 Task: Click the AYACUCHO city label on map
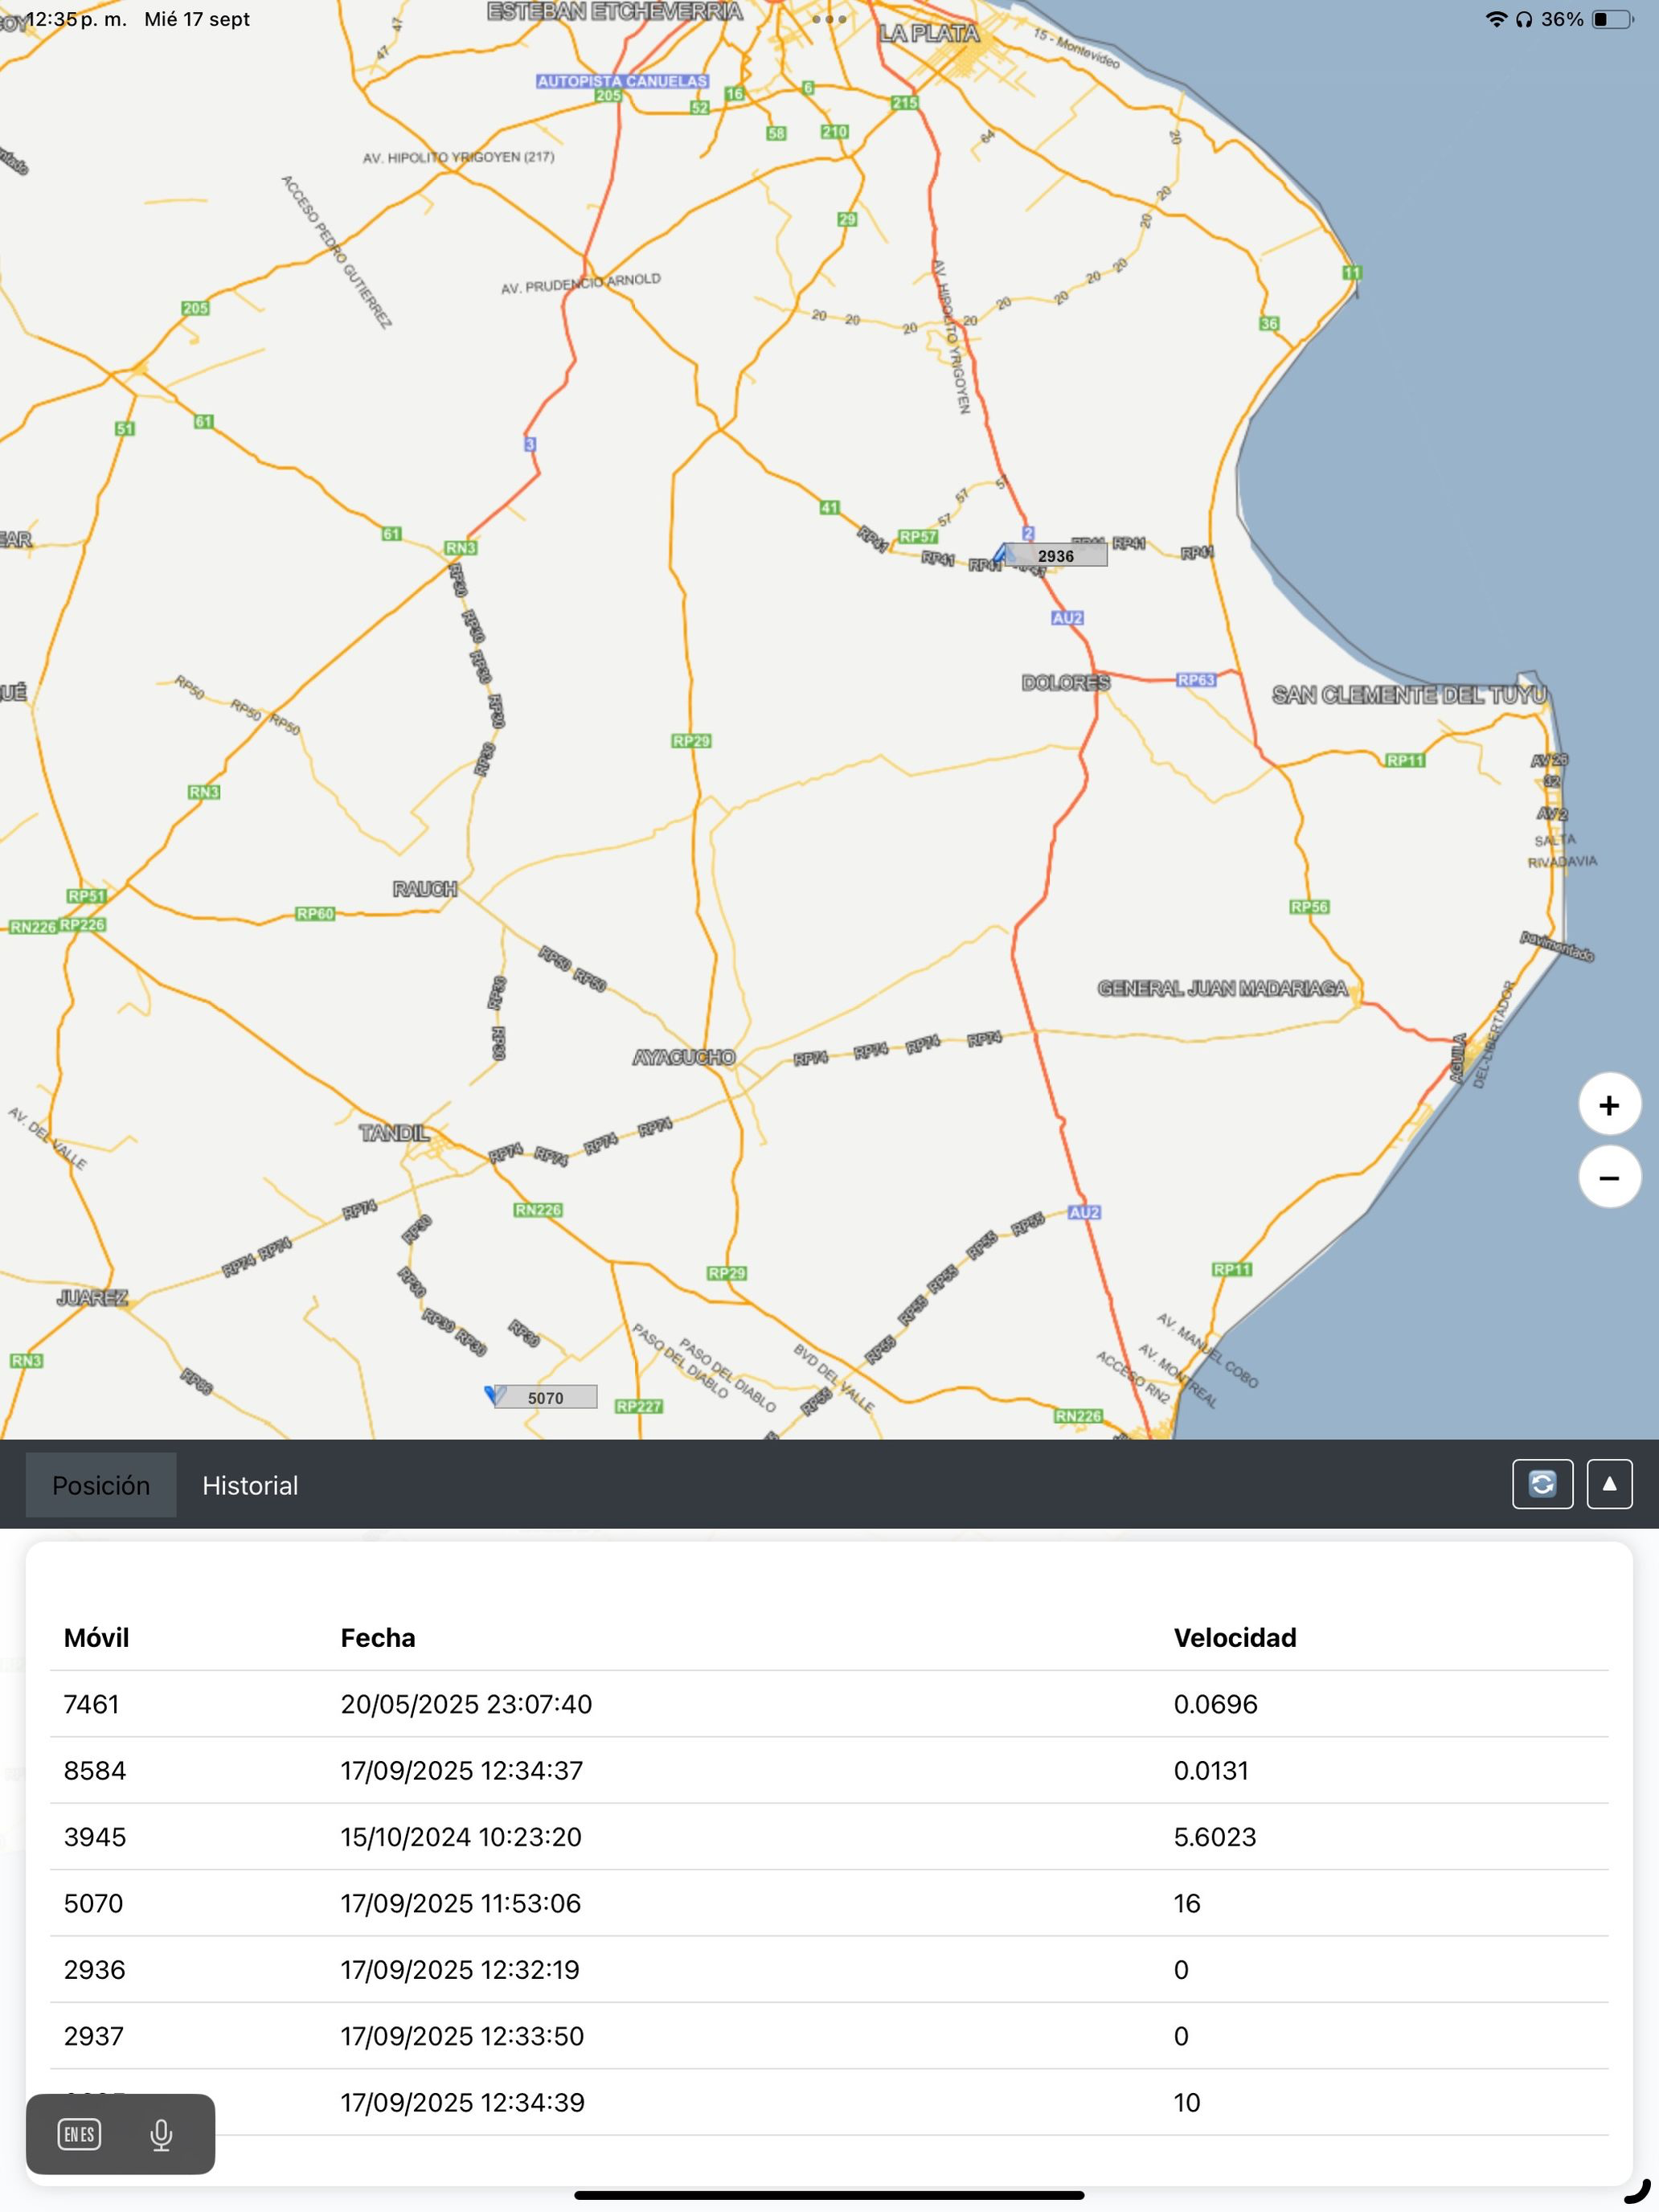click(x=684, y=1057)
